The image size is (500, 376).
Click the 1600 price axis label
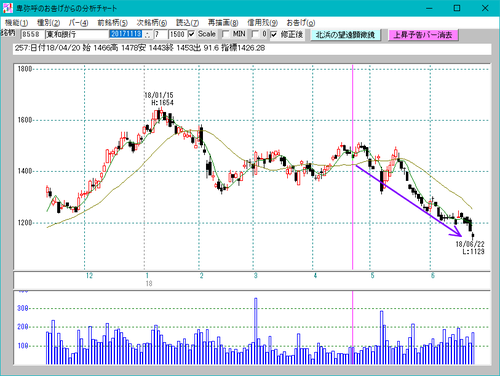pyautogui.click(x=25, y=120)
